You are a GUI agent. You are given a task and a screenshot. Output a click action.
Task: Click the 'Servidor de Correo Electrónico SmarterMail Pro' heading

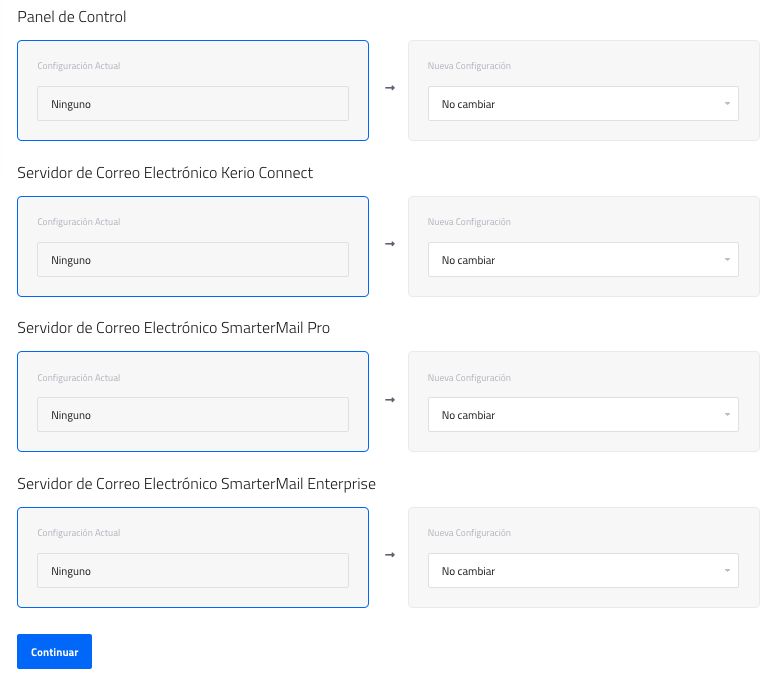(x=173, y=328)
